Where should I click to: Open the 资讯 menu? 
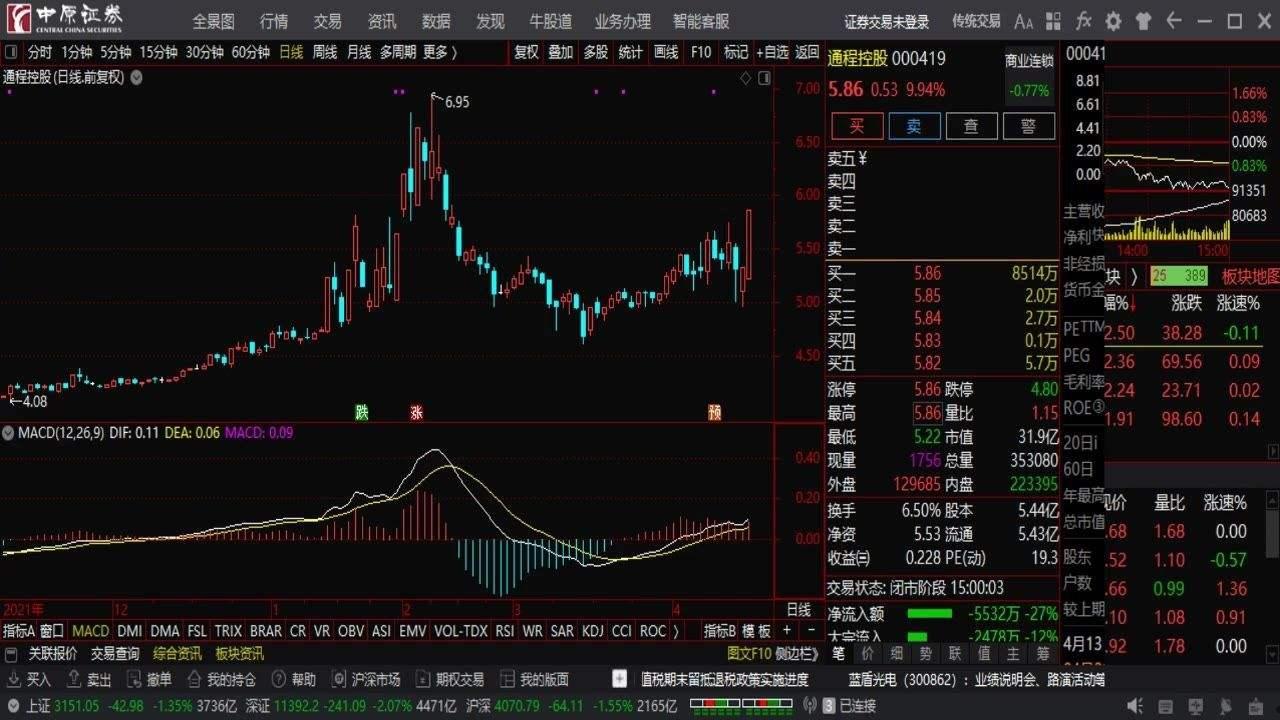tap(381, 21)
